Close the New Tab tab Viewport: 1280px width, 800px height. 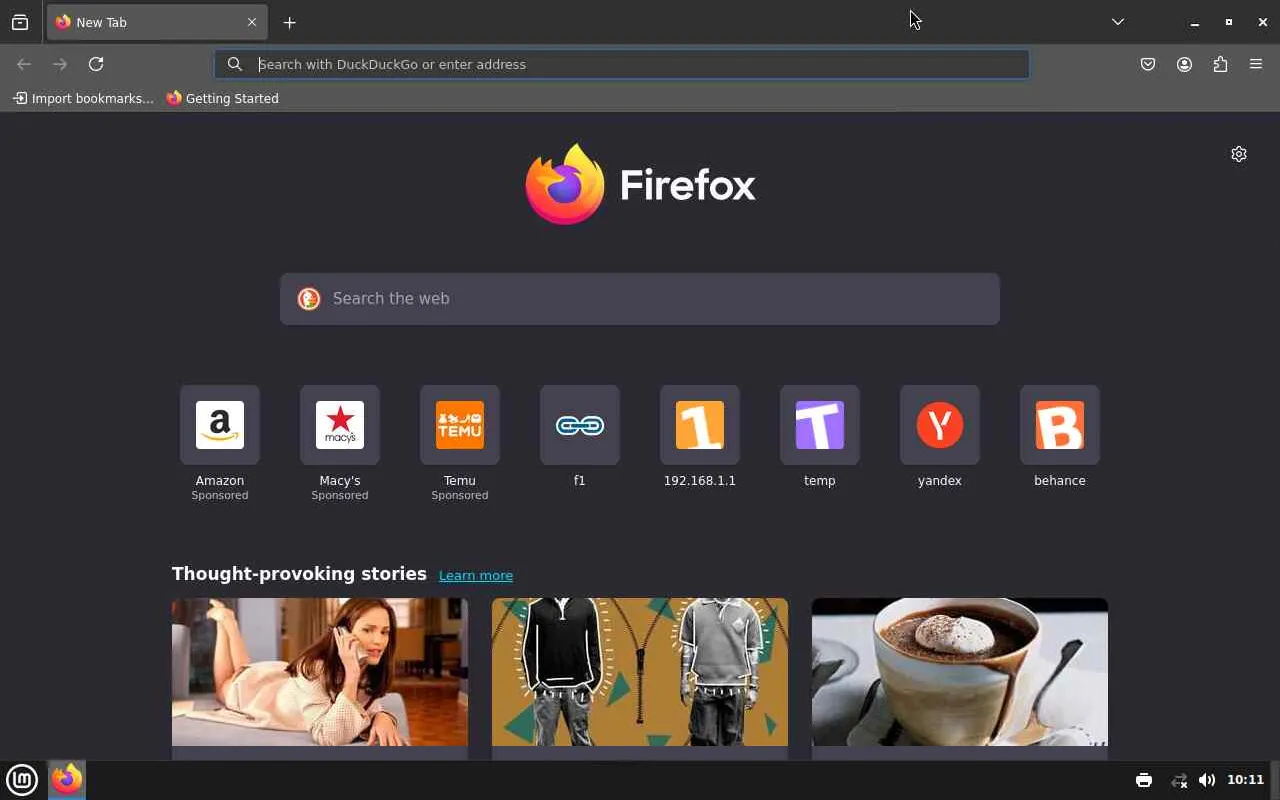point(252,22)
